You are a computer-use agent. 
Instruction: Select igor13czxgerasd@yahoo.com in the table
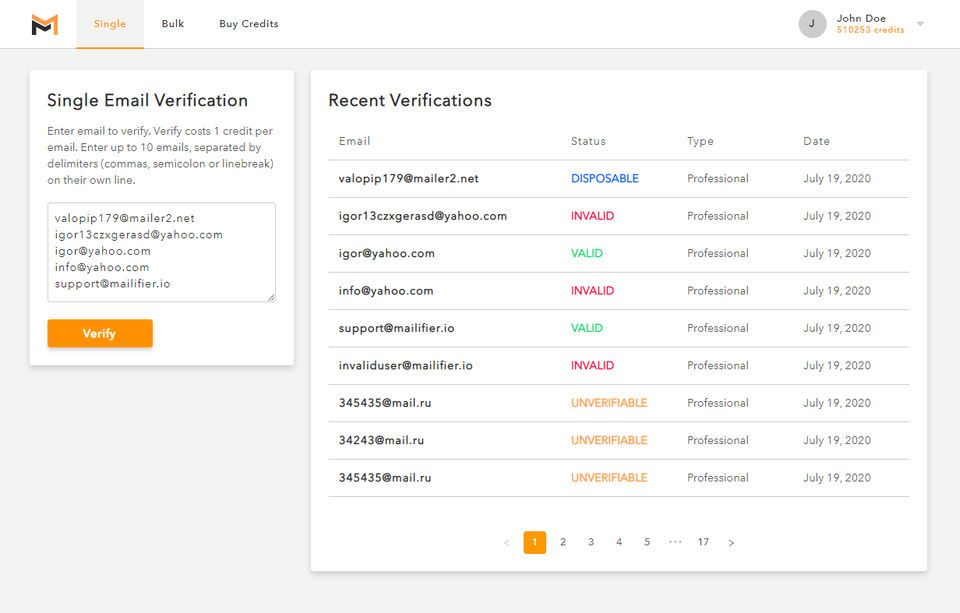click(x=422, y=216)
